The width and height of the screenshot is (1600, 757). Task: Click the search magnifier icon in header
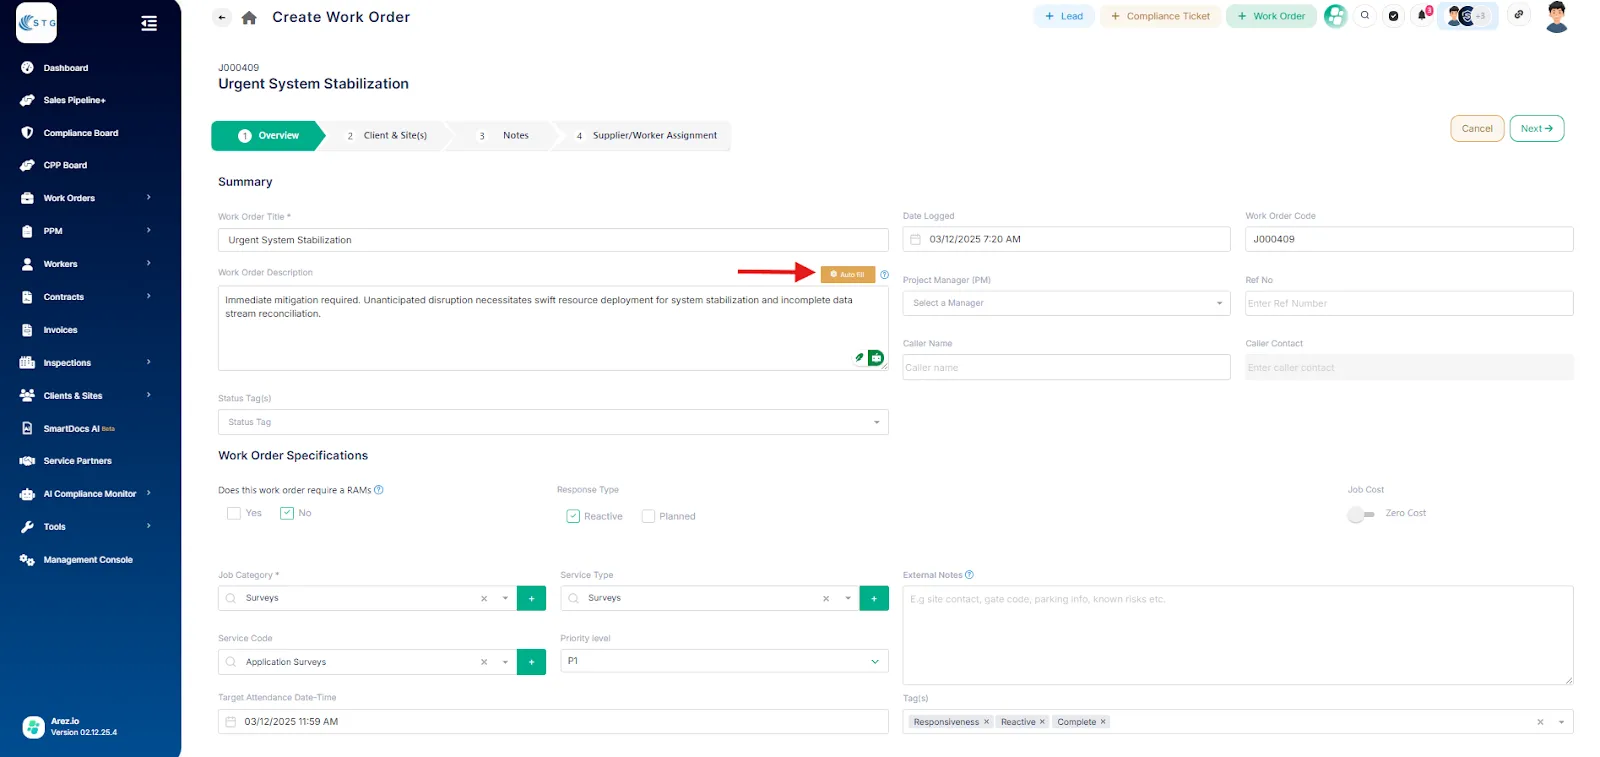1365,16
